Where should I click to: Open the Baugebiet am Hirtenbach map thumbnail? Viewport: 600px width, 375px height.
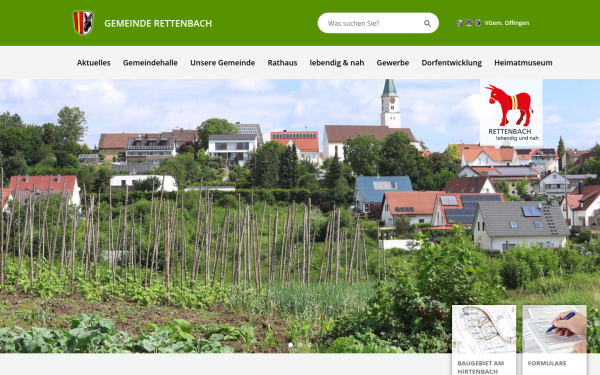(x=484, y=329)
